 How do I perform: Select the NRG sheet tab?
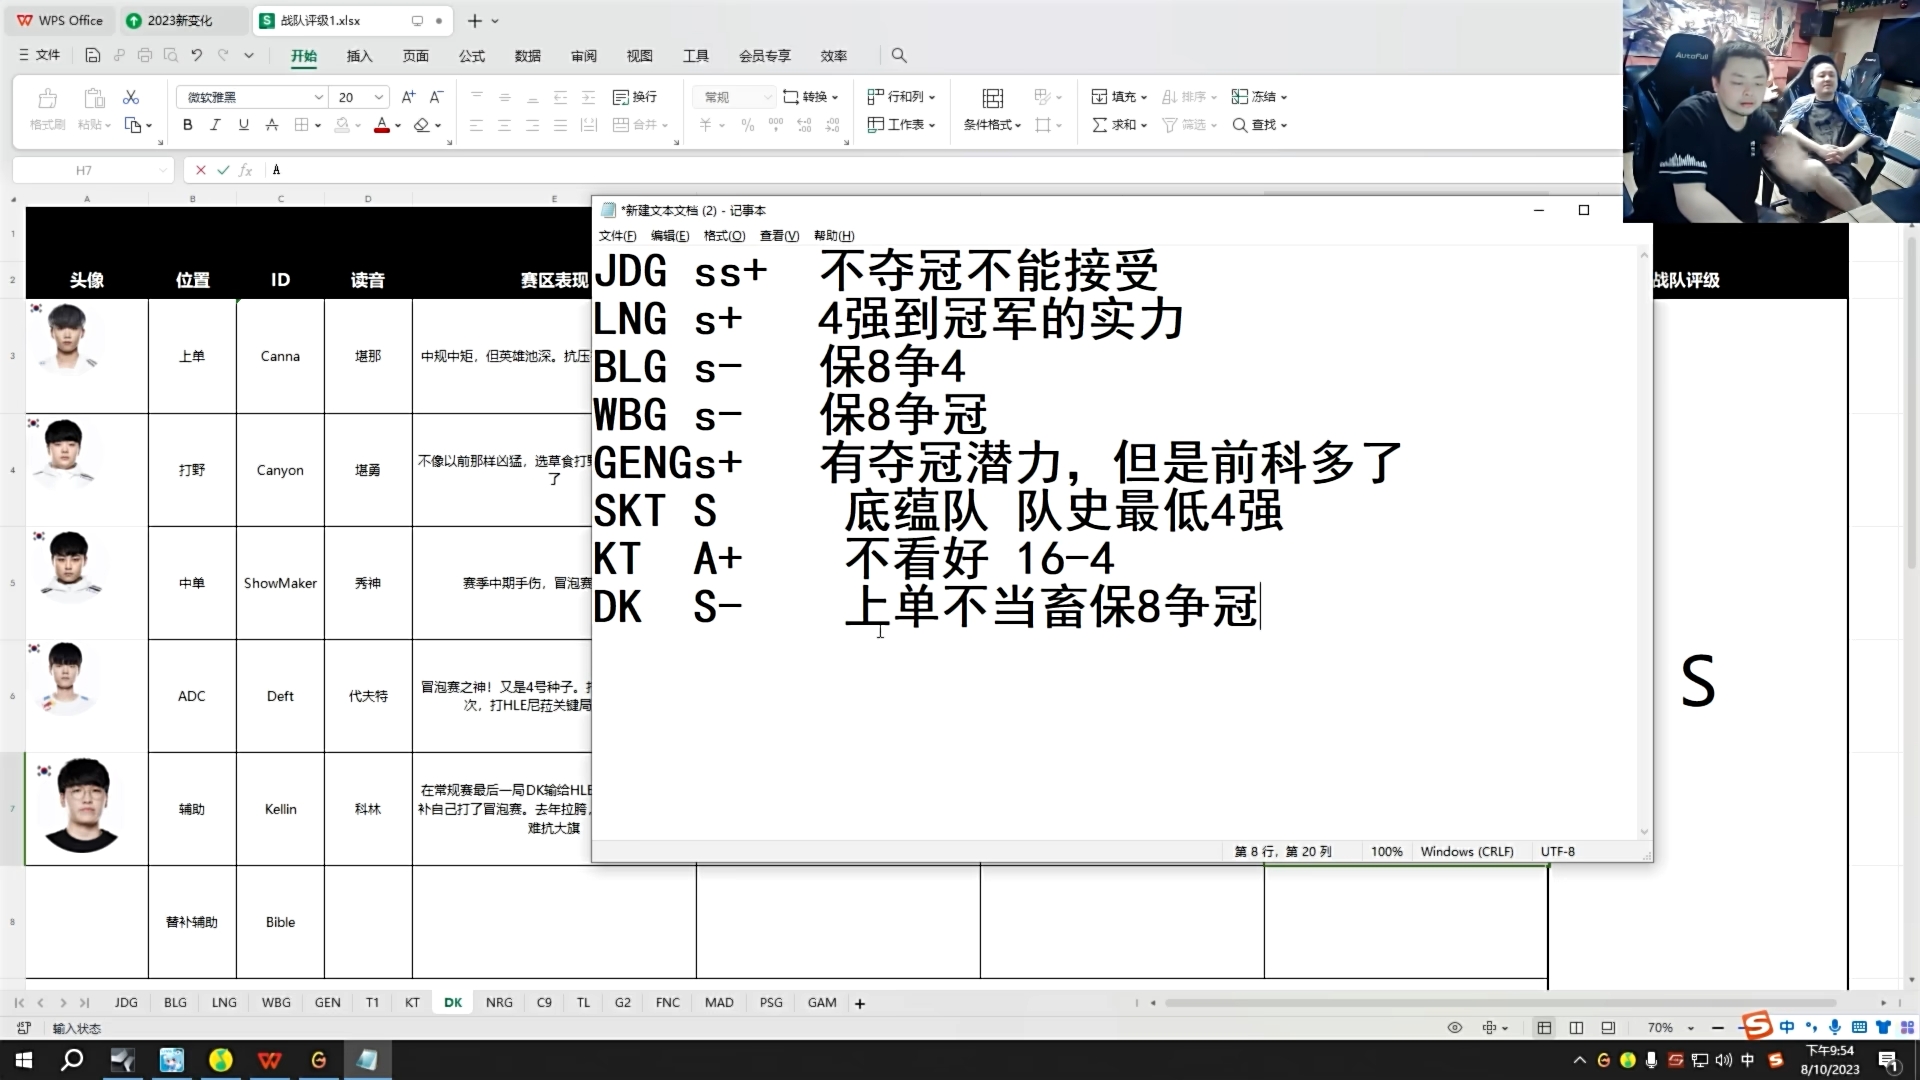[499, 1002]
